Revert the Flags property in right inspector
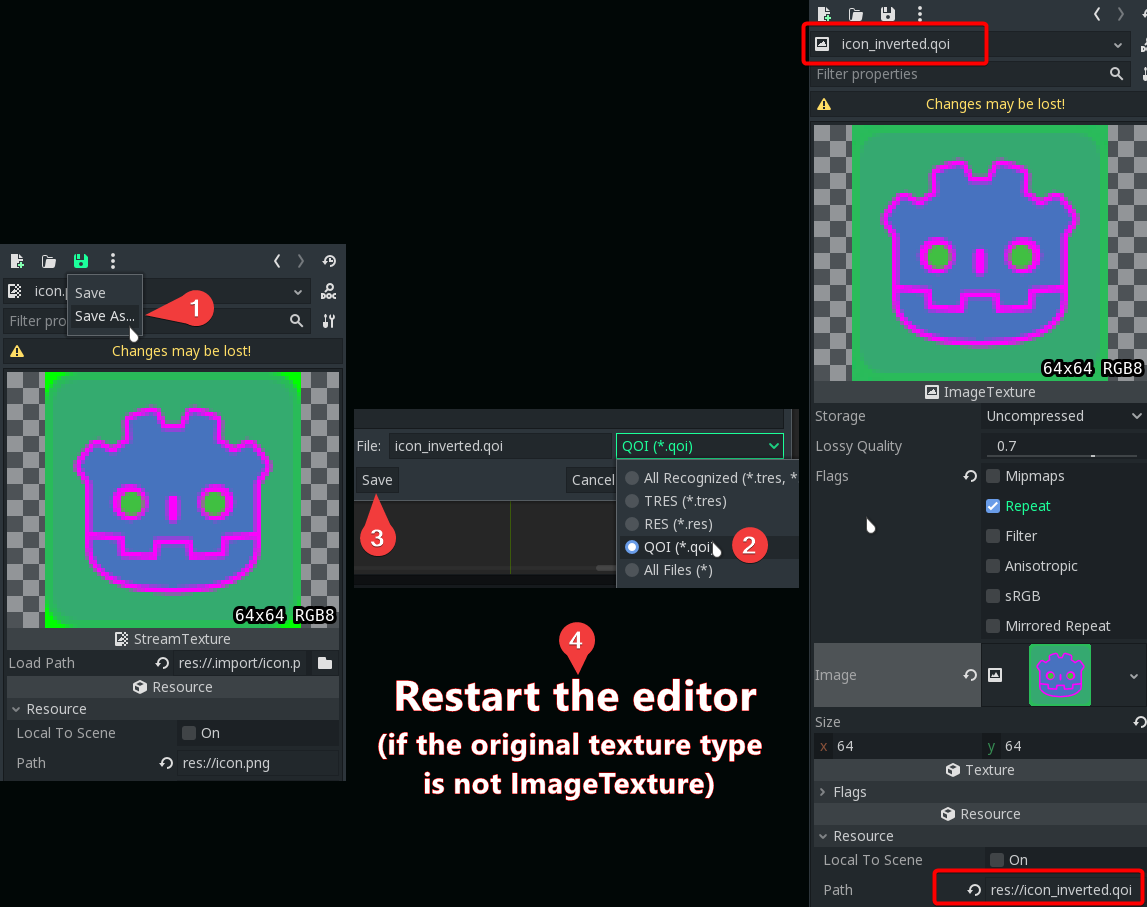This screenshot has height=907, width=1147. tap(970, 476)
